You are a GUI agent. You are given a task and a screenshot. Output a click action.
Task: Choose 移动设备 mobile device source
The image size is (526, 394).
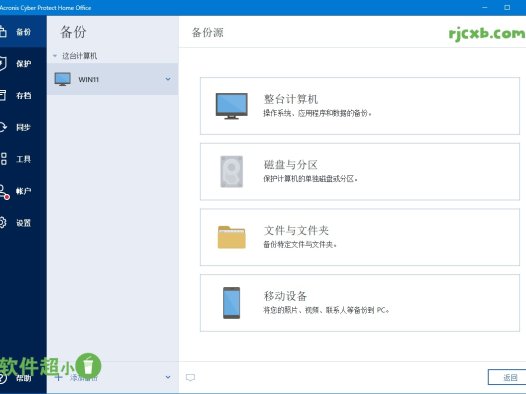[x=360, y=303]
